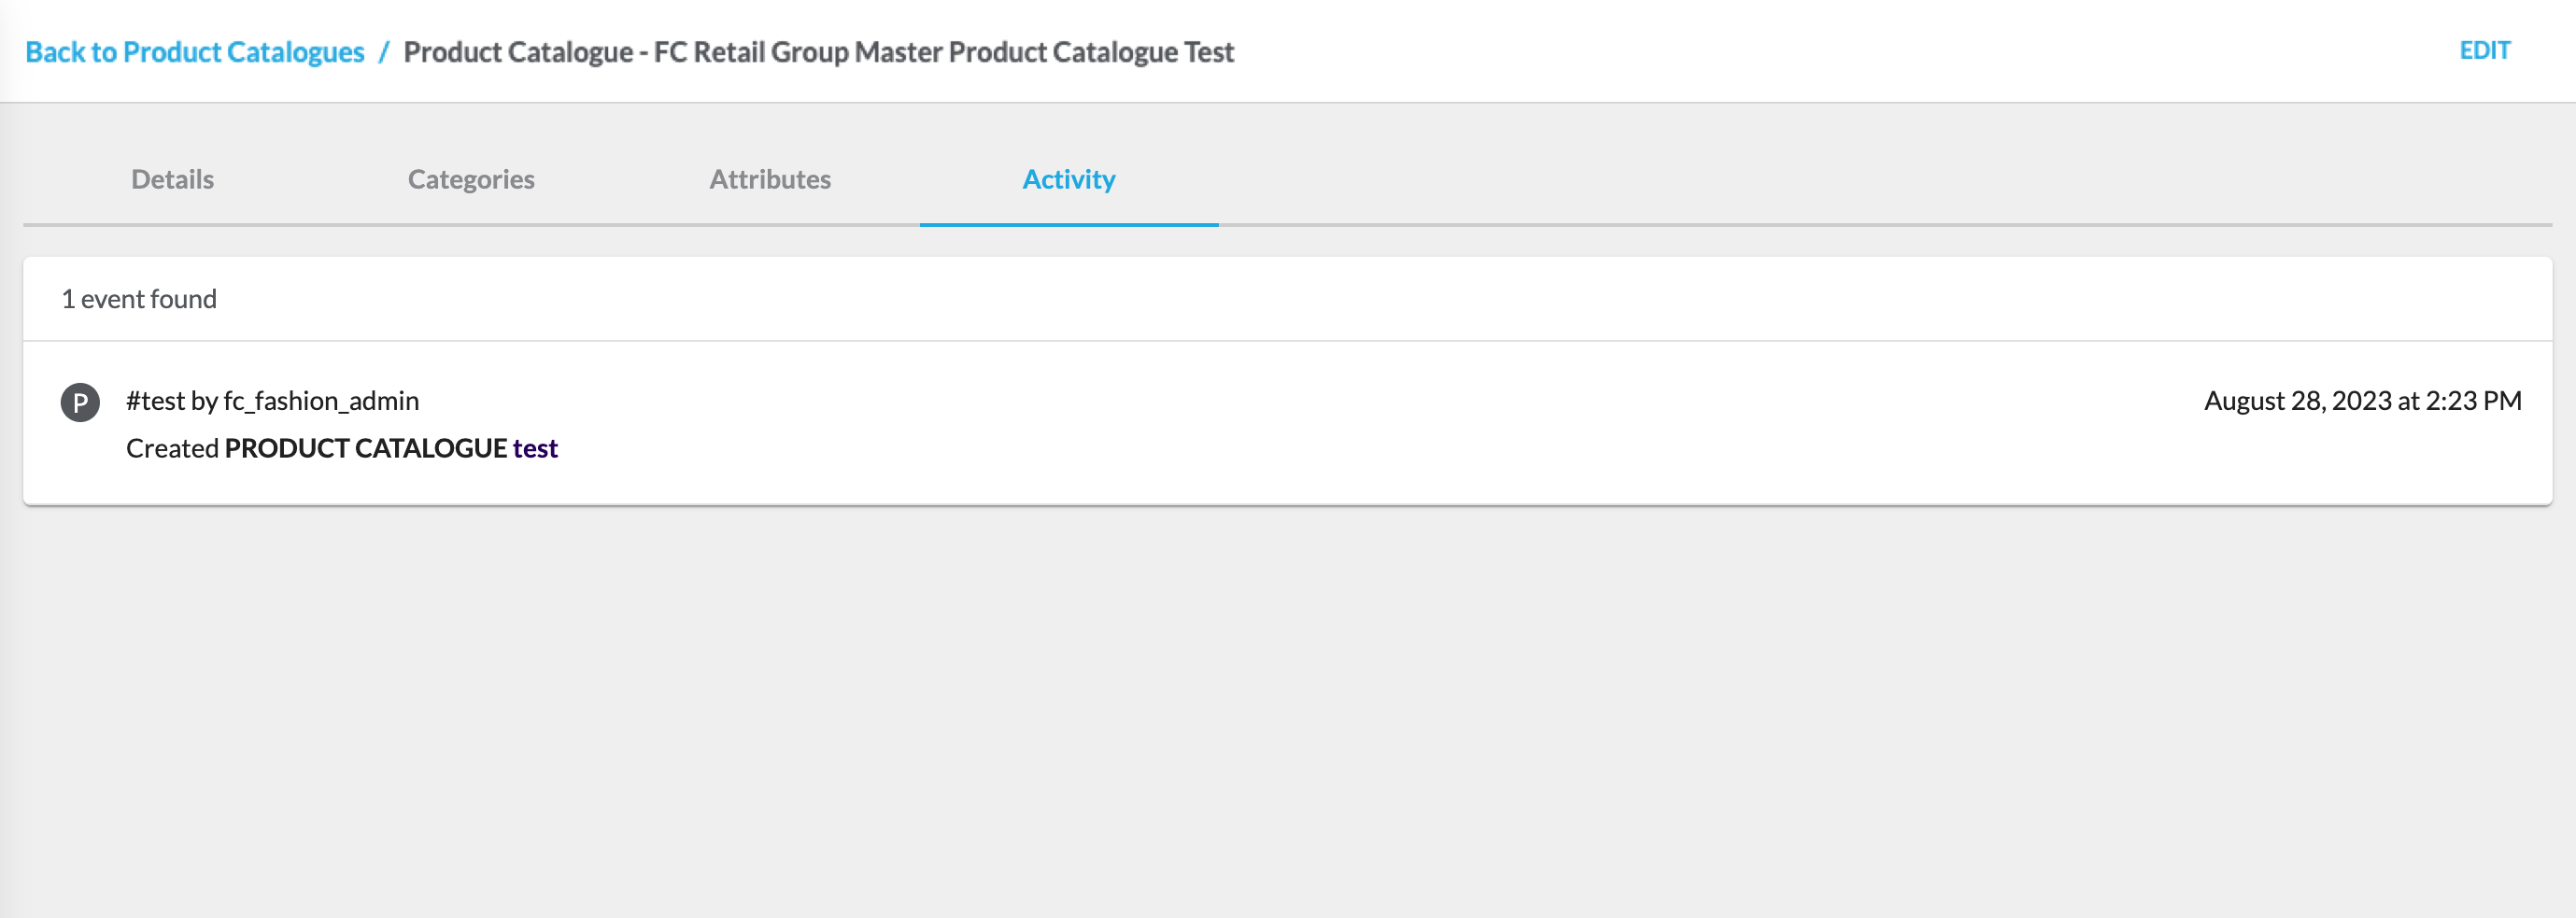The image size is (2576, 918).
Task: Go back to Product Catalogues
Action: coord(194,52)
